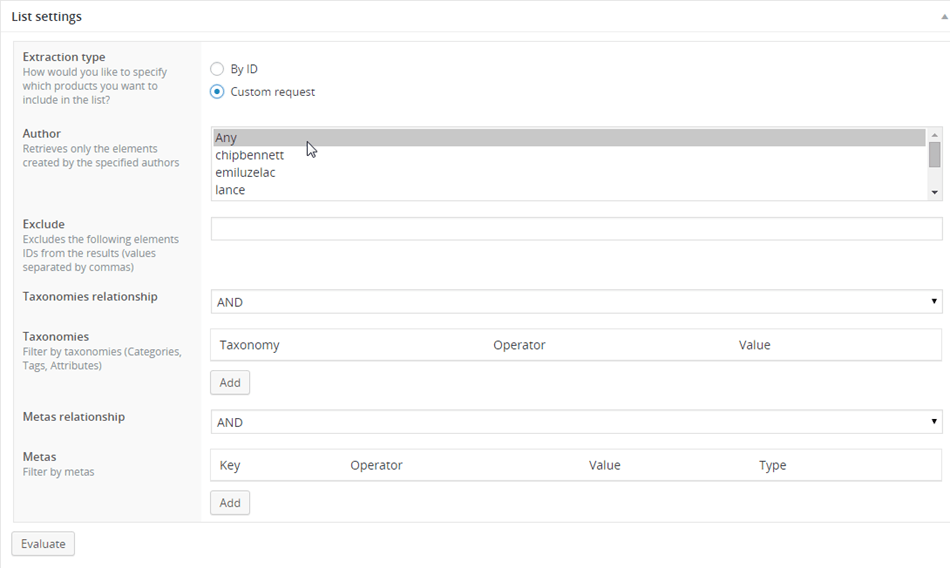950x568 pixels.
Task: Click the Author list scroll down arrow
Action: coord(934,192)
